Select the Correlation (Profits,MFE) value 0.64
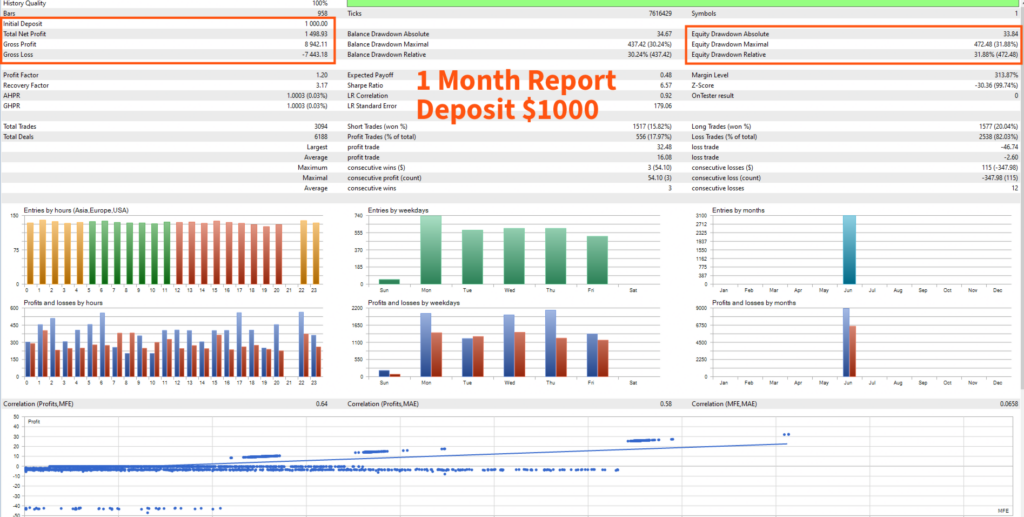This screenshot has width=1024, height=517. [322, 404]
